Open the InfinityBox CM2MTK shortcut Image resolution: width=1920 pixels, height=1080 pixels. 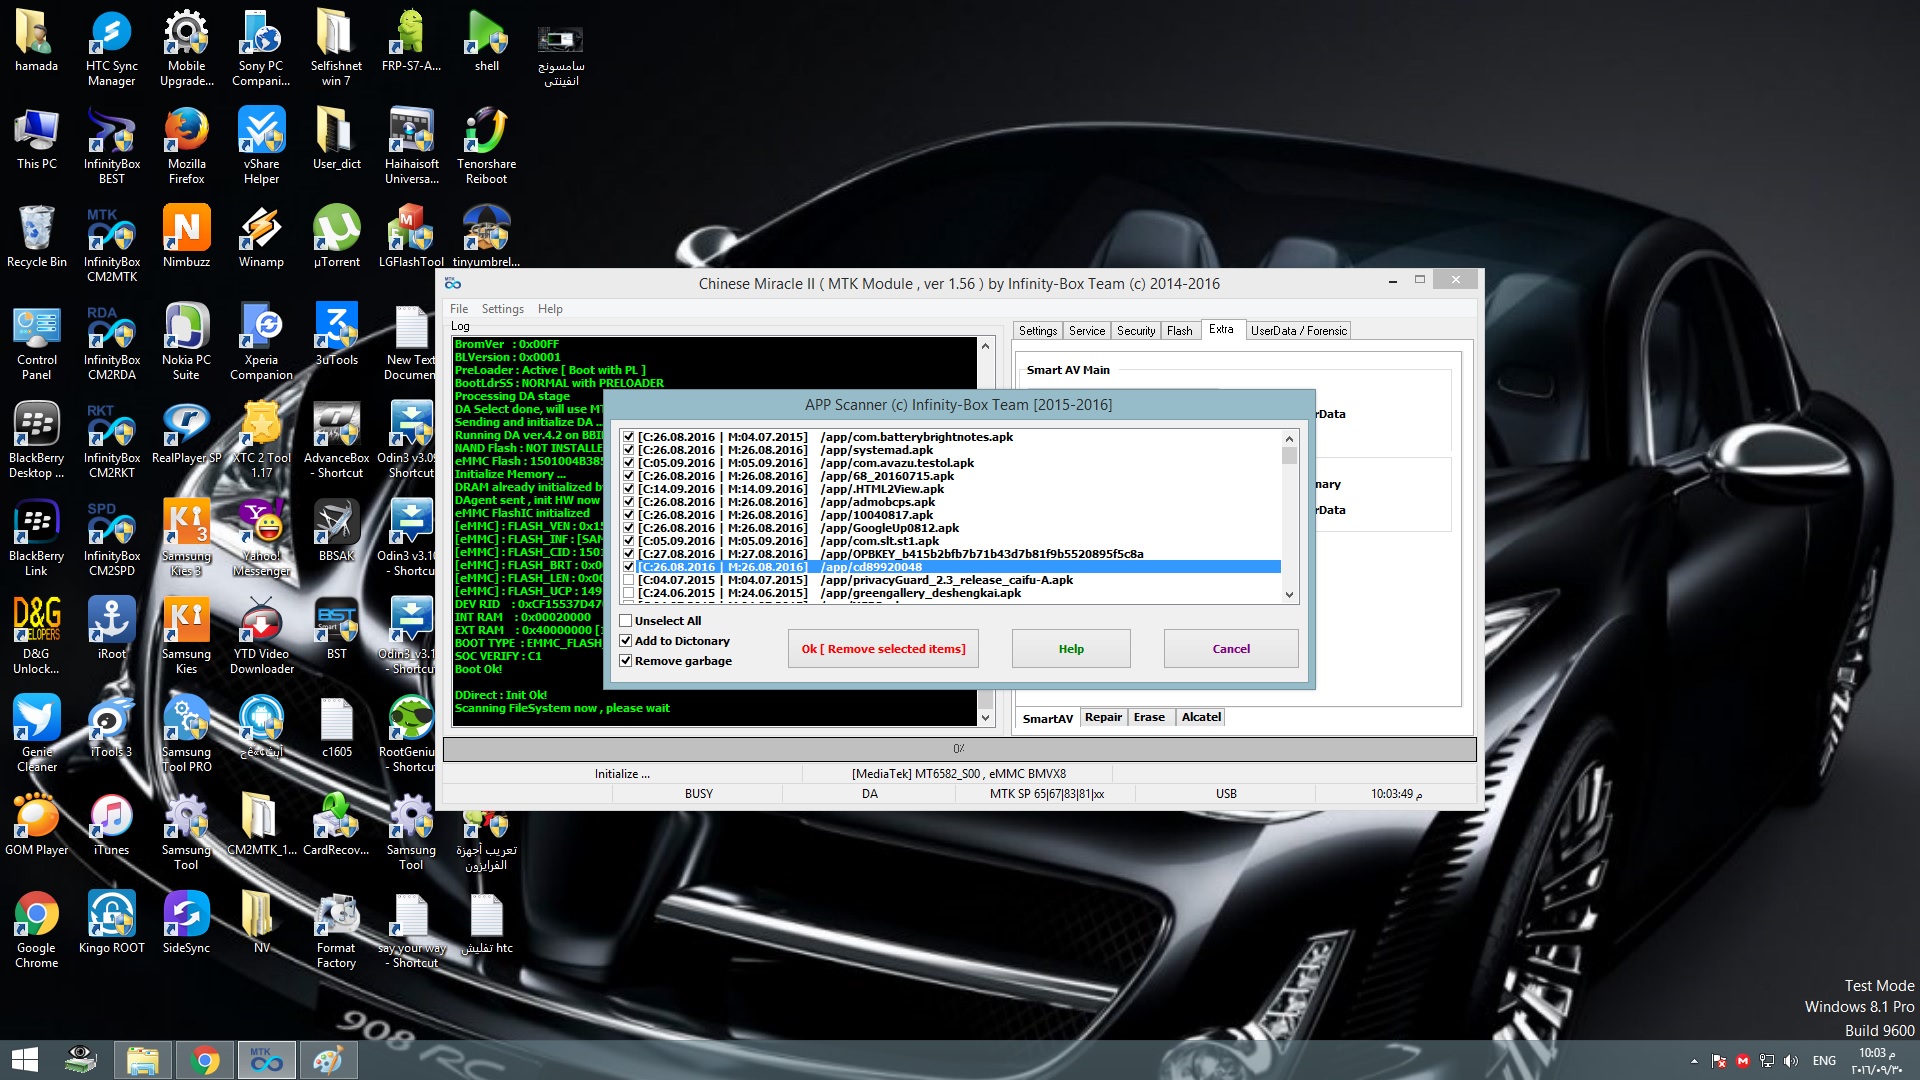pyautogui.click(x=111, y=244)
